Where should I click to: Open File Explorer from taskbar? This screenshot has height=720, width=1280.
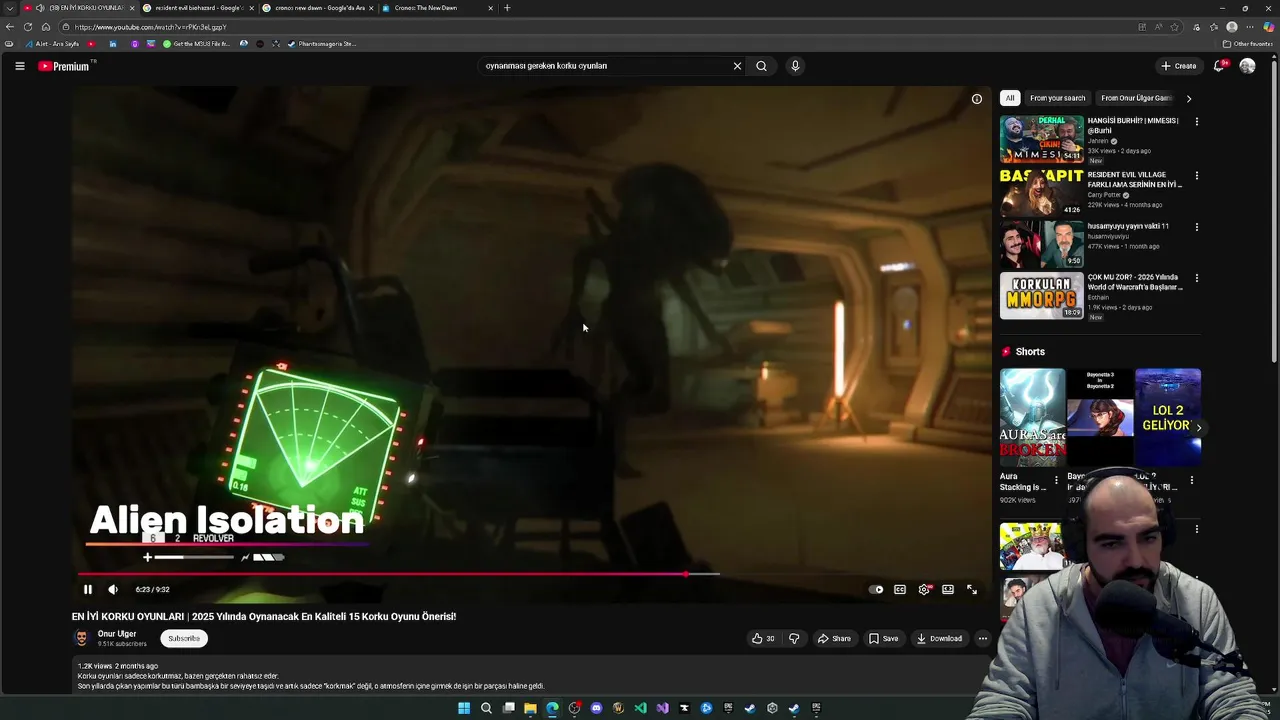click(x=530, y=708)
